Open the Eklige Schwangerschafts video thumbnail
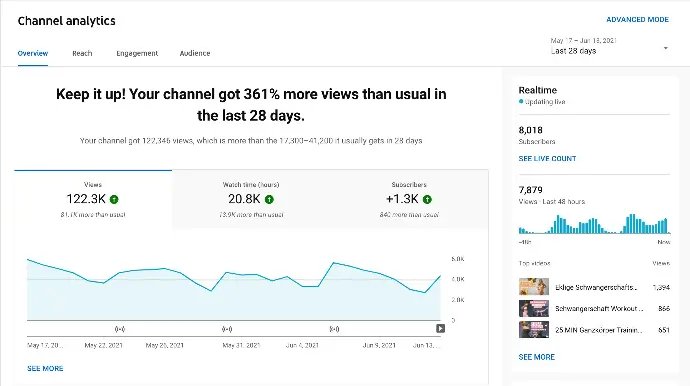Viewport: 690px width, 386px height. pos(534,287)
